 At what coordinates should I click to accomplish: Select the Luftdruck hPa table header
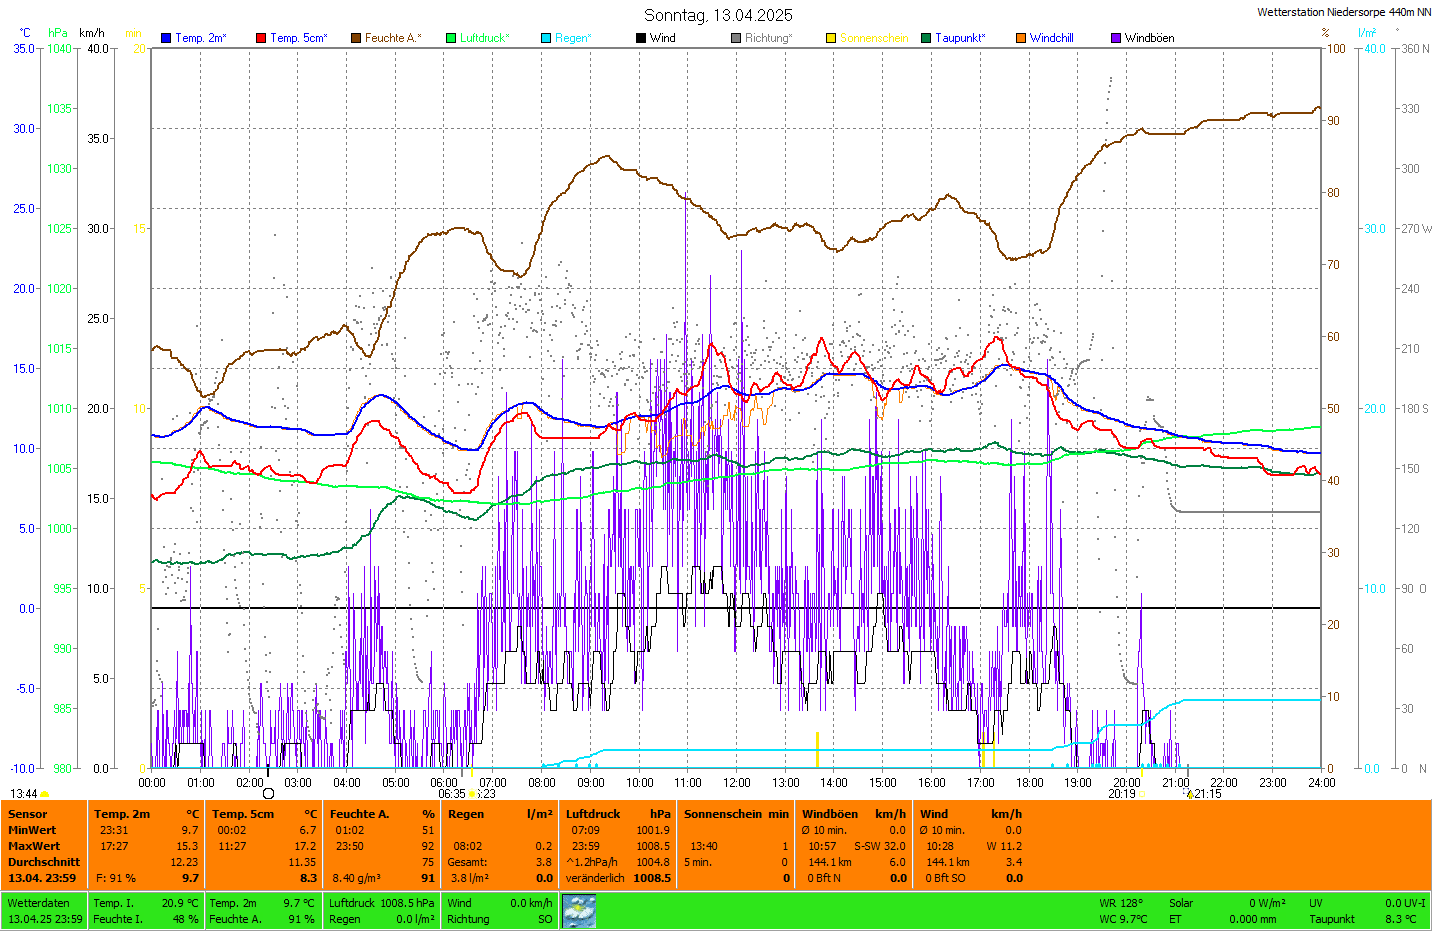(617, 814)
